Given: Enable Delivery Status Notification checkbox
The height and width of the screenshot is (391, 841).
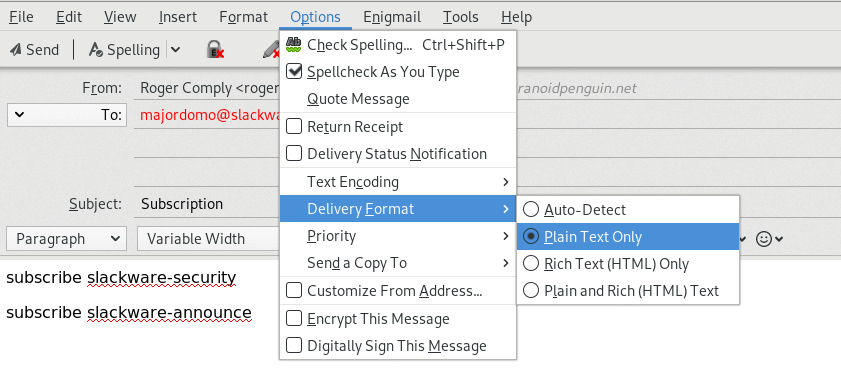Looking at the screenshot, I should click(294, 153).
